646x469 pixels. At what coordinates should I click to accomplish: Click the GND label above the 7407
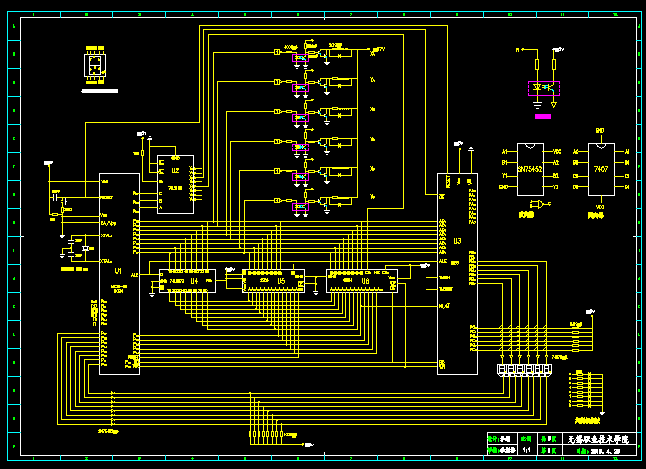tap(600, 131)
